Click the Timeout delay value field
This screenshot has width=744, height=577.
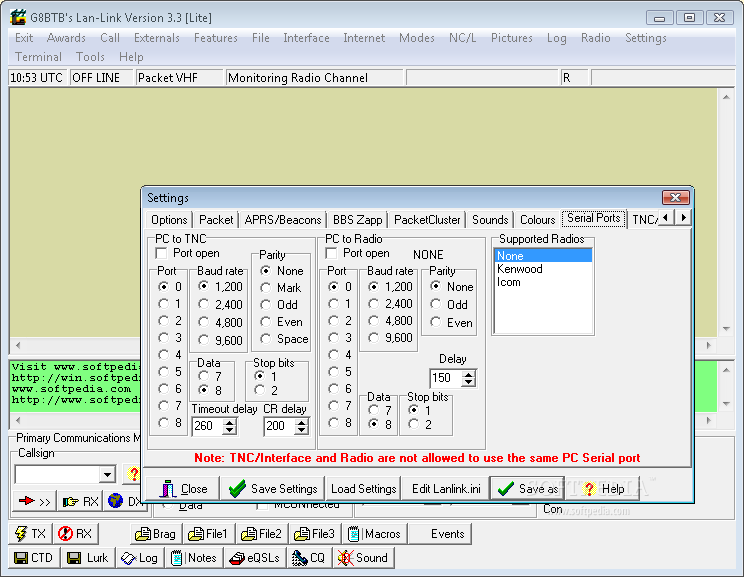208,426
